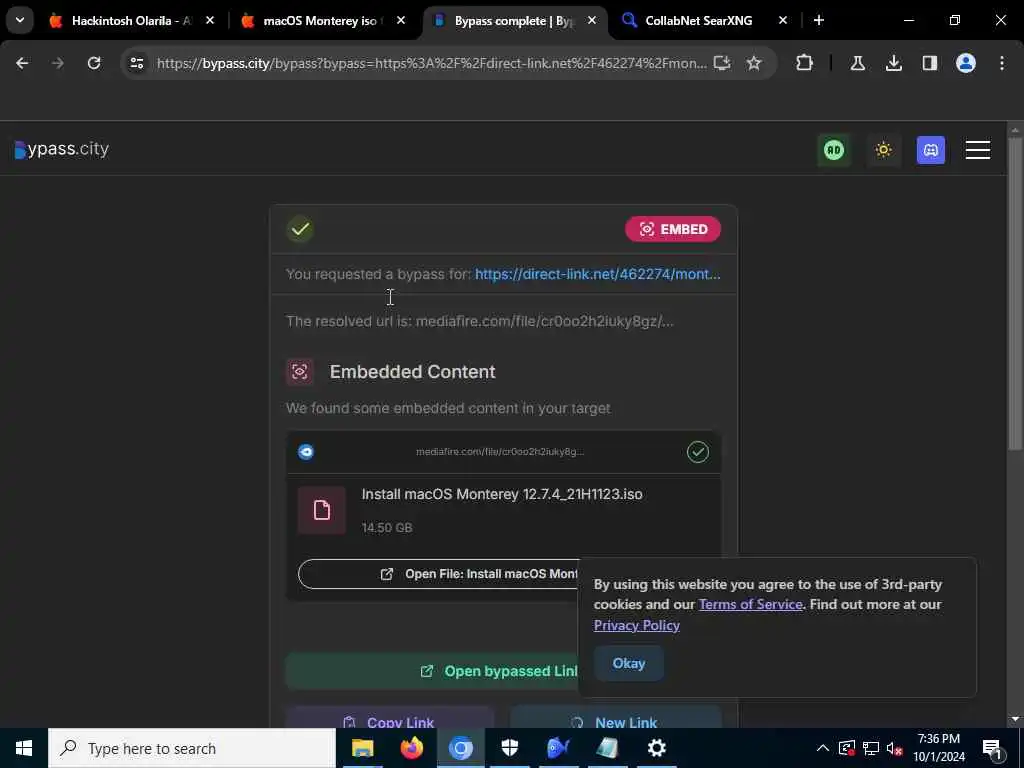Reload the current page
Screen dimensions: 1024x768
point(94,63)
